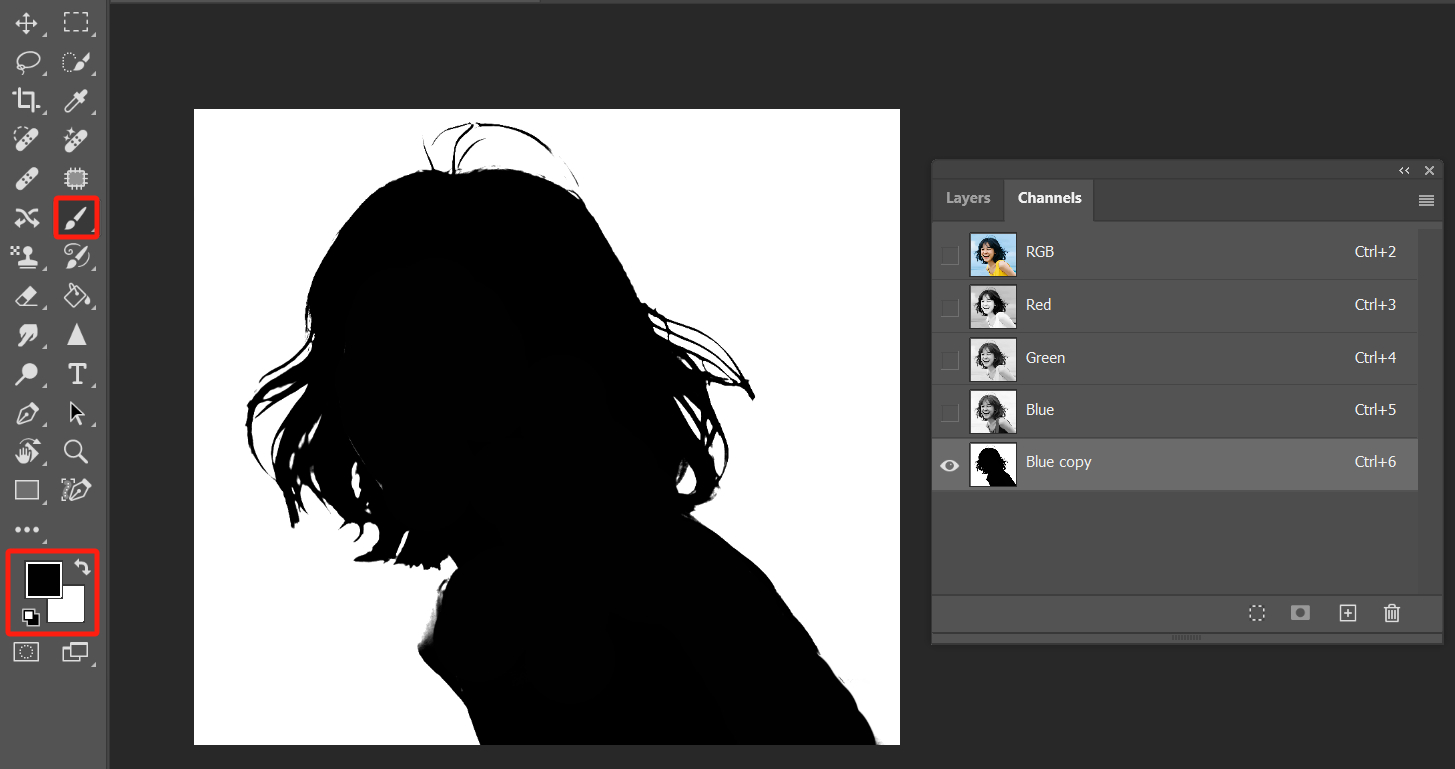This screenshot has height=769, width=1455.
Task: Select the Horizontal Type tool
Action: click(76, 374)
